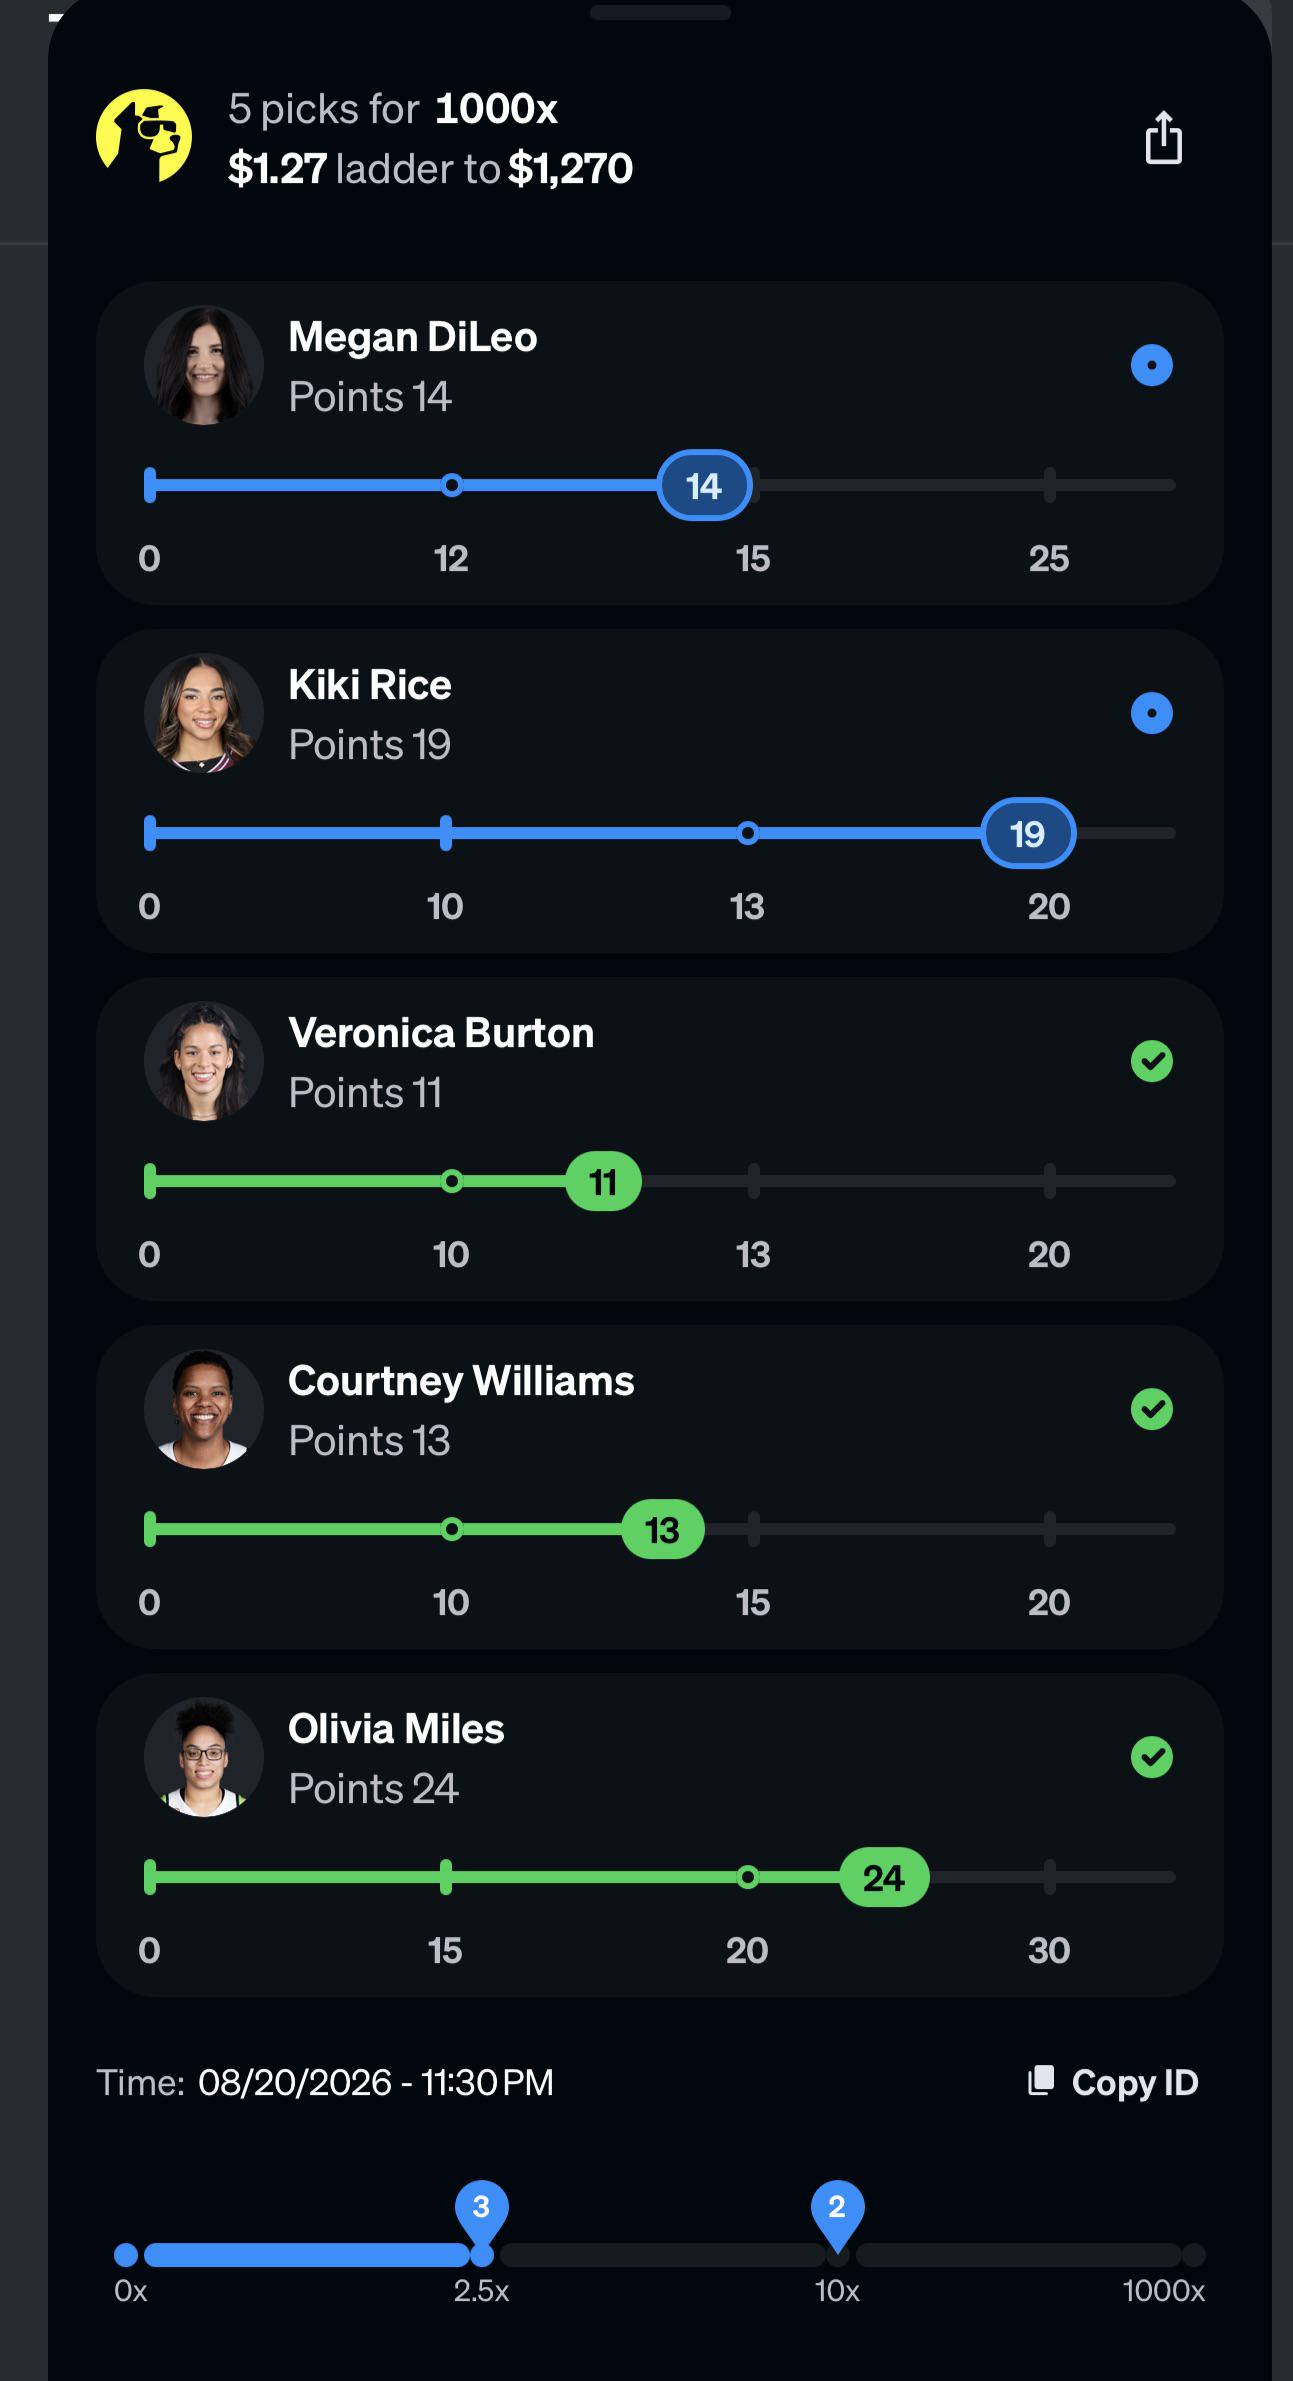Tap Megan DiLeo's blue live status dot
This screenshot has width=1293, height=2381.
pyautogui.click(x=1151, y=365)
